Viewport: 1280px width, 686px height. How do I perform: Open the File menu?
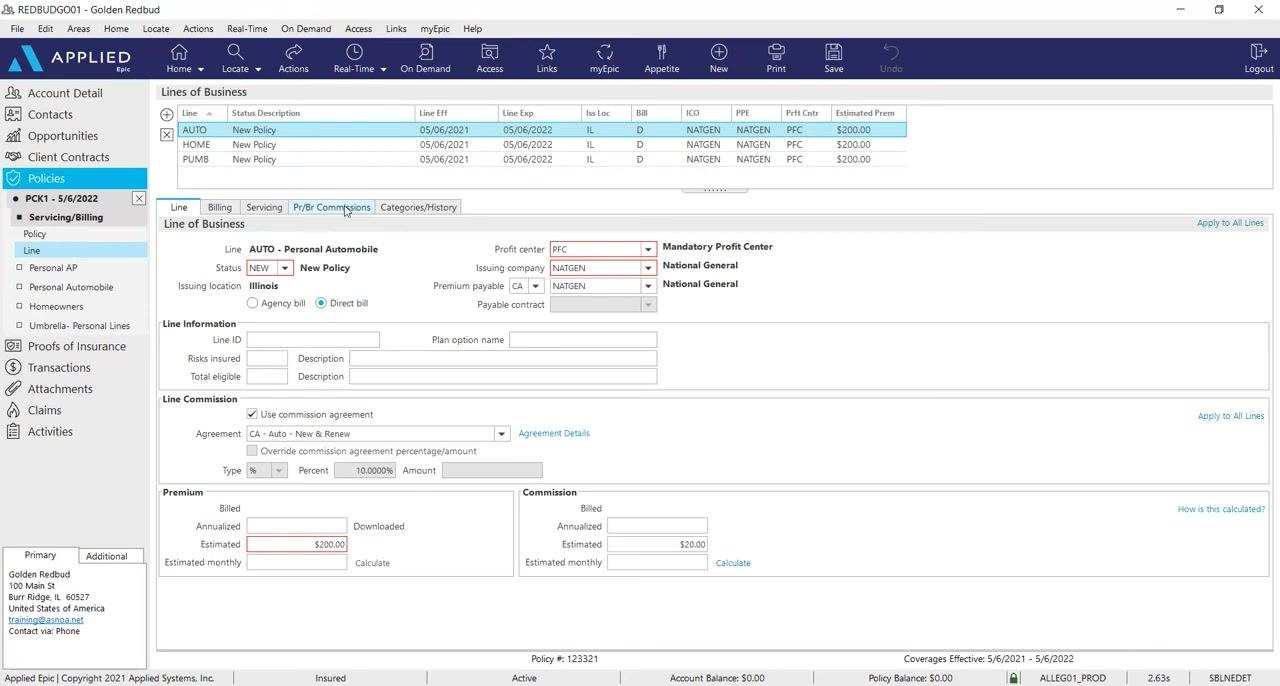coord(17,29)
